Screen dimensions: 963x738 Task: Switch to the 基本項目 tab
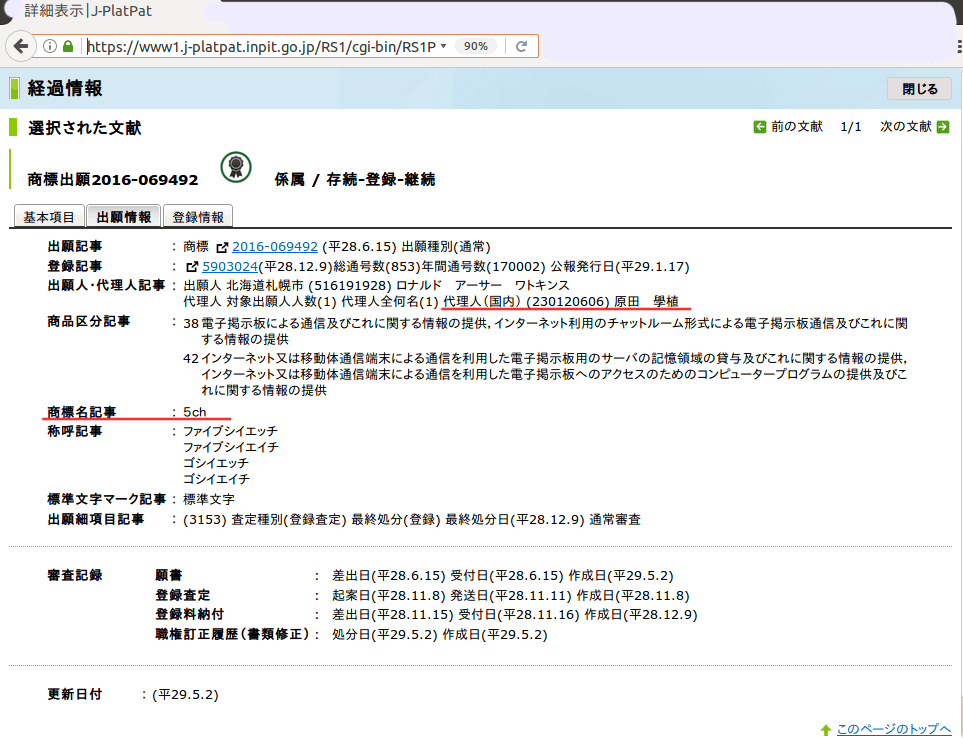[49, 217]
